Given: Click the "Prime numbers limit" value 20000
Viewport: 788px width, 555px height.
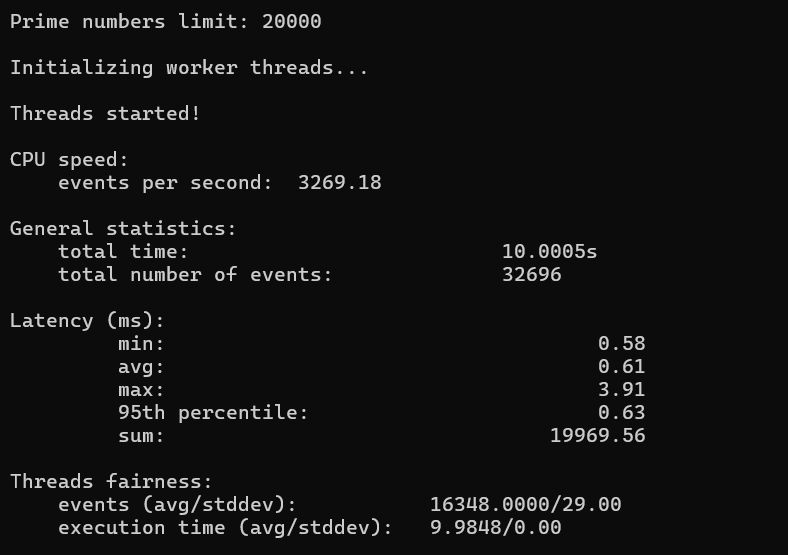Looking at the screenshot, I should [x=291, y=21].
